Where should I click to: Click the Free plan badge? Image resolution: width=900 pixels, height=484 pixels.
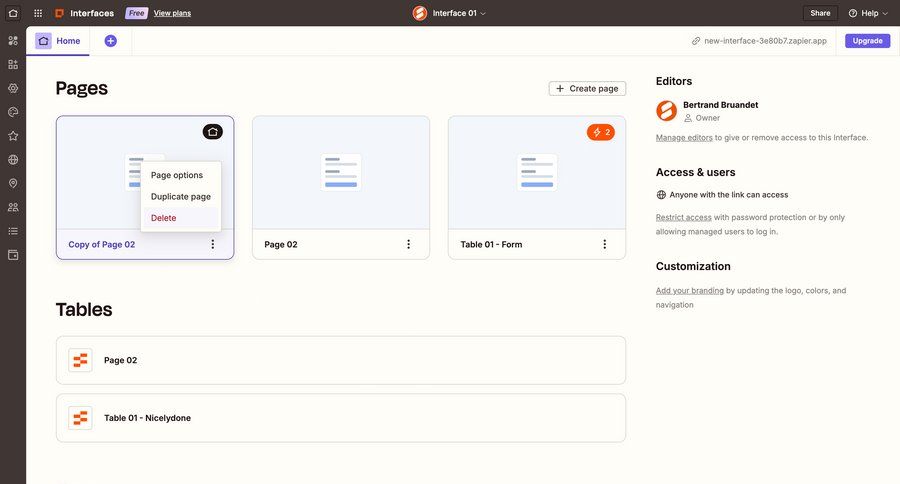coord(137,13)
